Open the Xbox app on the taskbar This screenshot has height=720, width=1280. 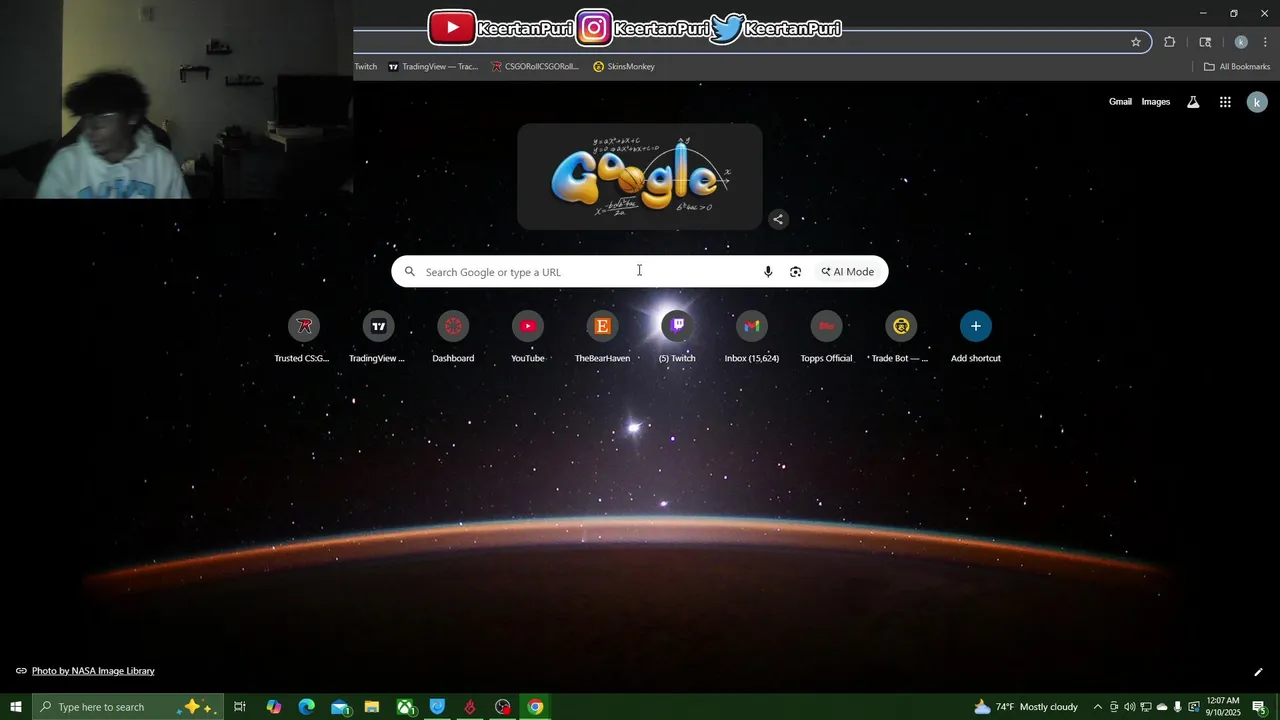pos(405,707)
